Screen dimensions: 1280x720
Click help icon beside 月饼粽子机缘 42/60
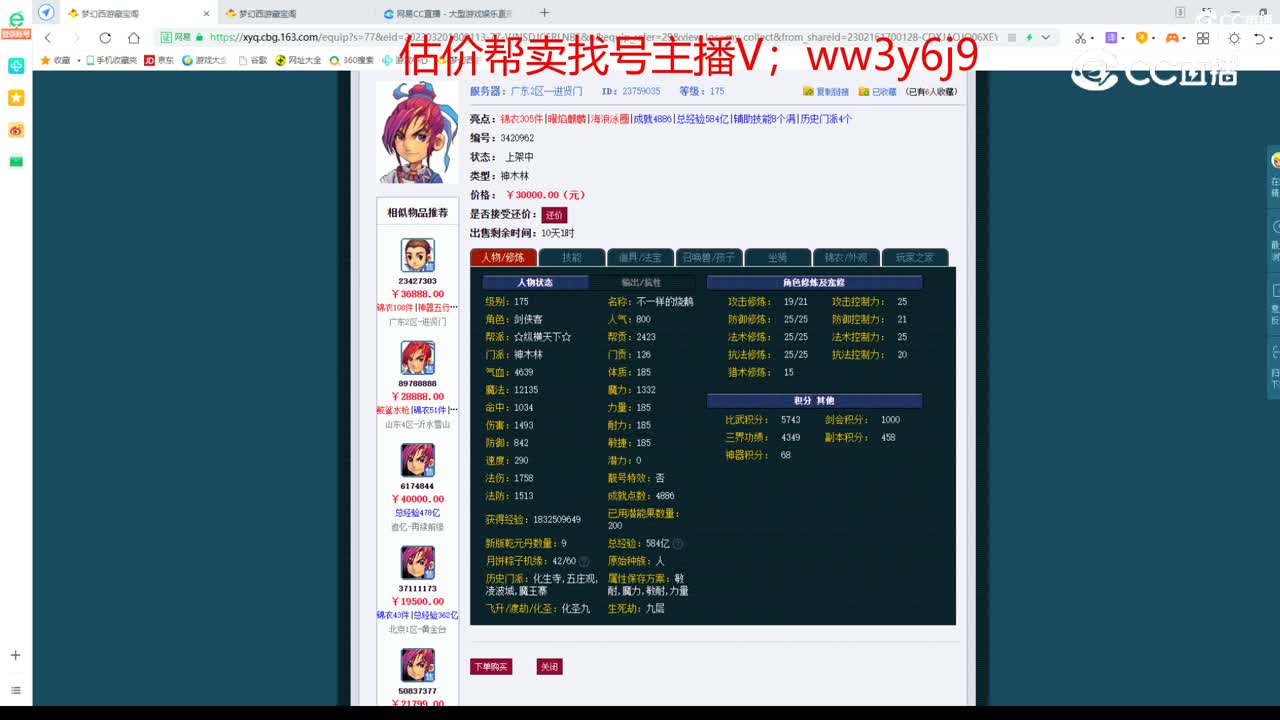point(584,562)
